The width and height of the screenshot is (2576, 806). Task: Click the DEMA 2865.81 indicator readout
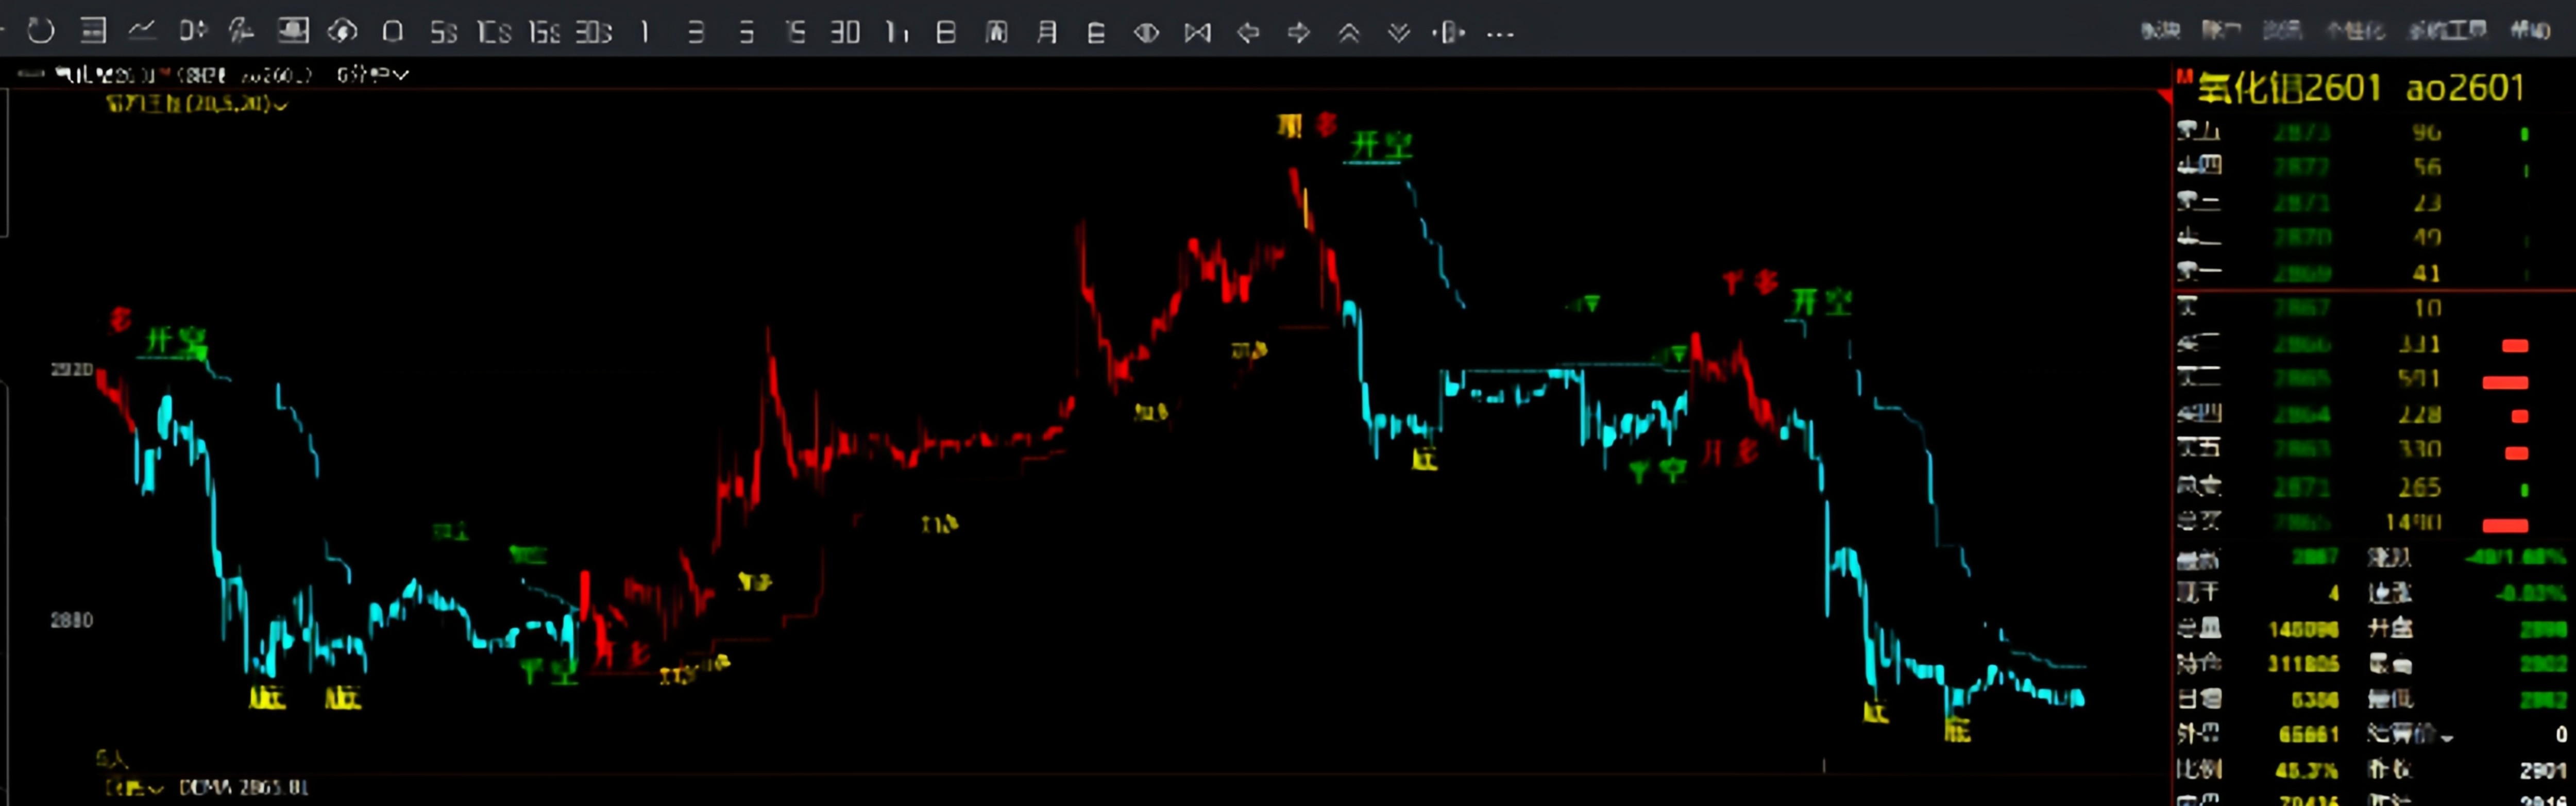[x=243, y=788]
